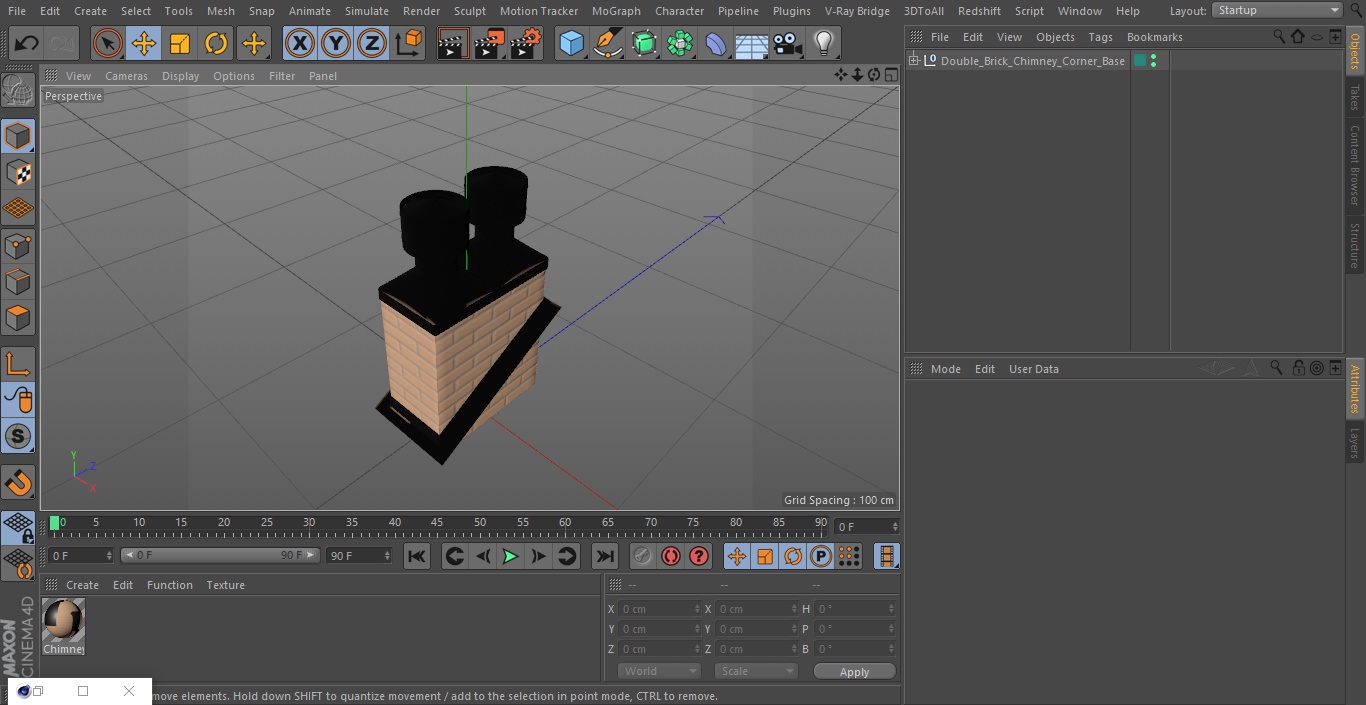Add a Cube primitive object
The image size is (1366, 705).
(571, 43)
